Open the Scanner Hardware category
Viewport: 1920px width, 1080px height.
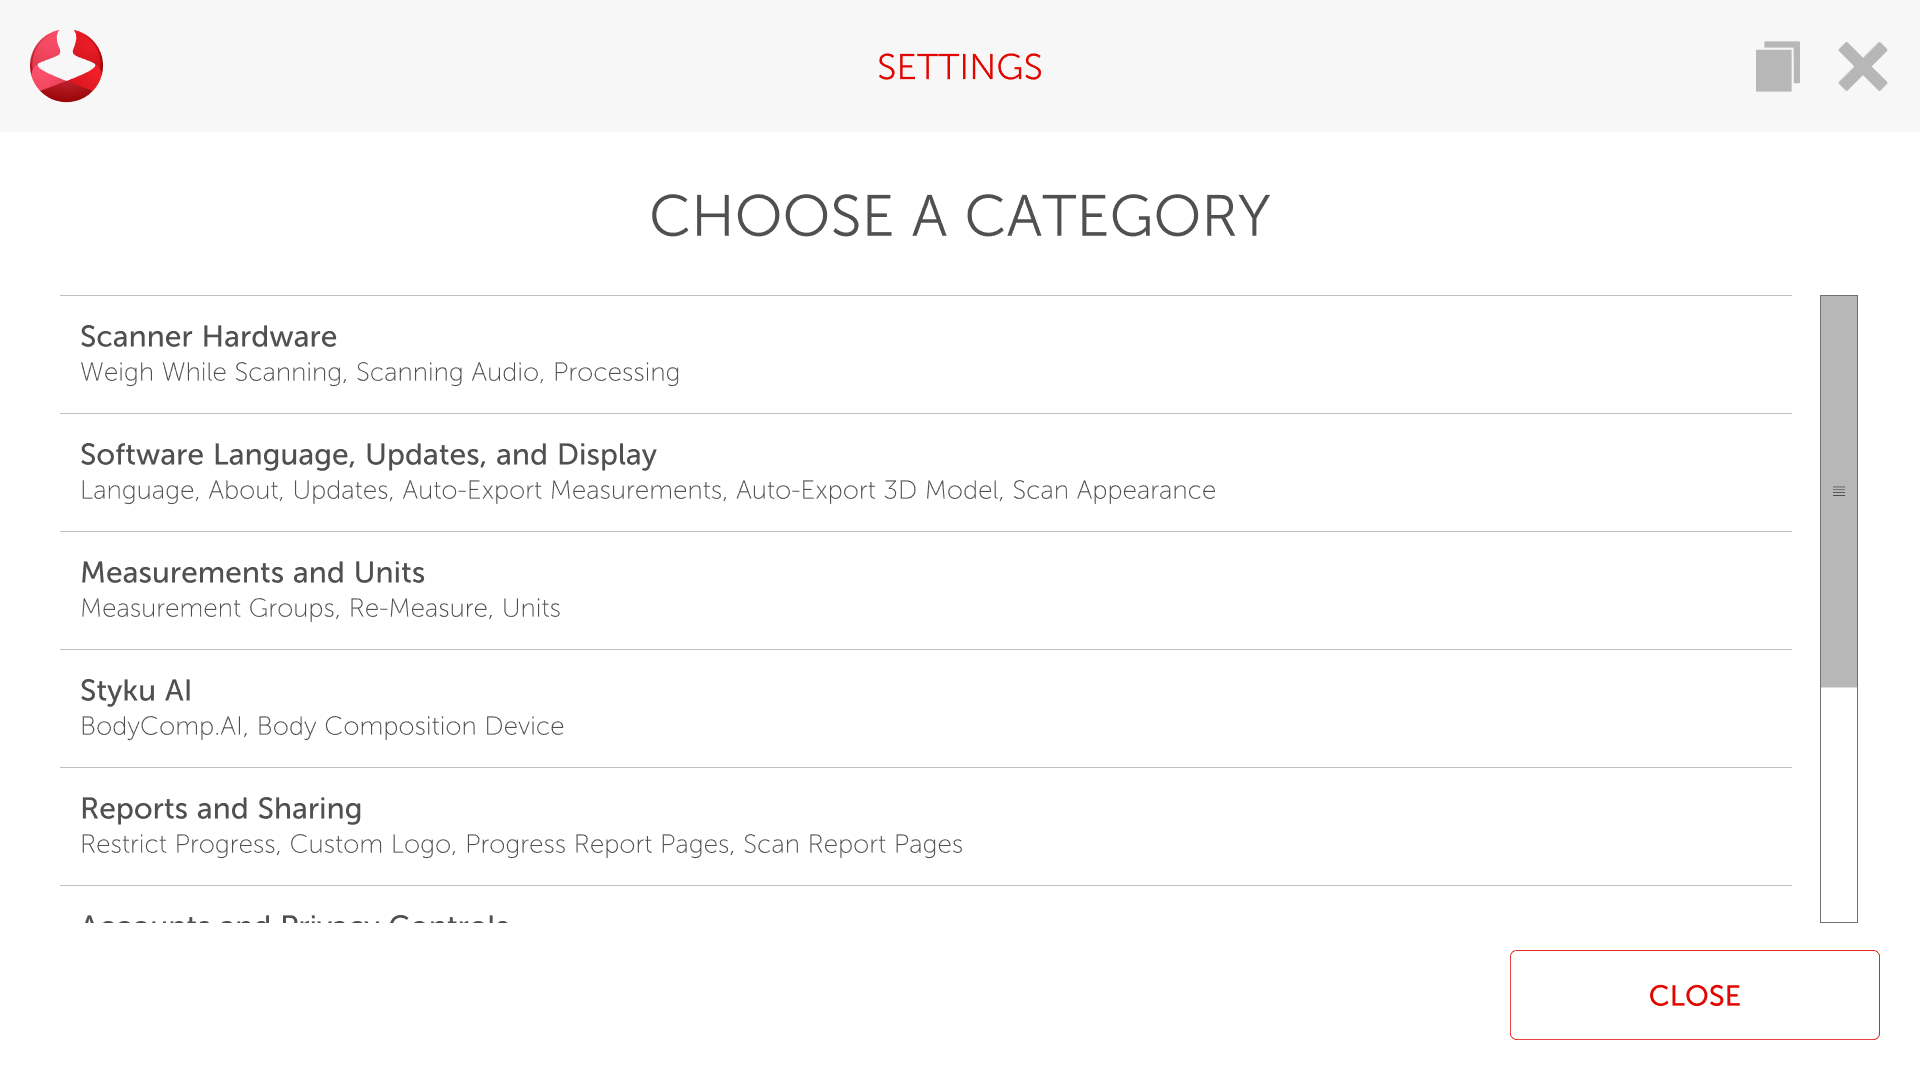click(x=208, y=336)
